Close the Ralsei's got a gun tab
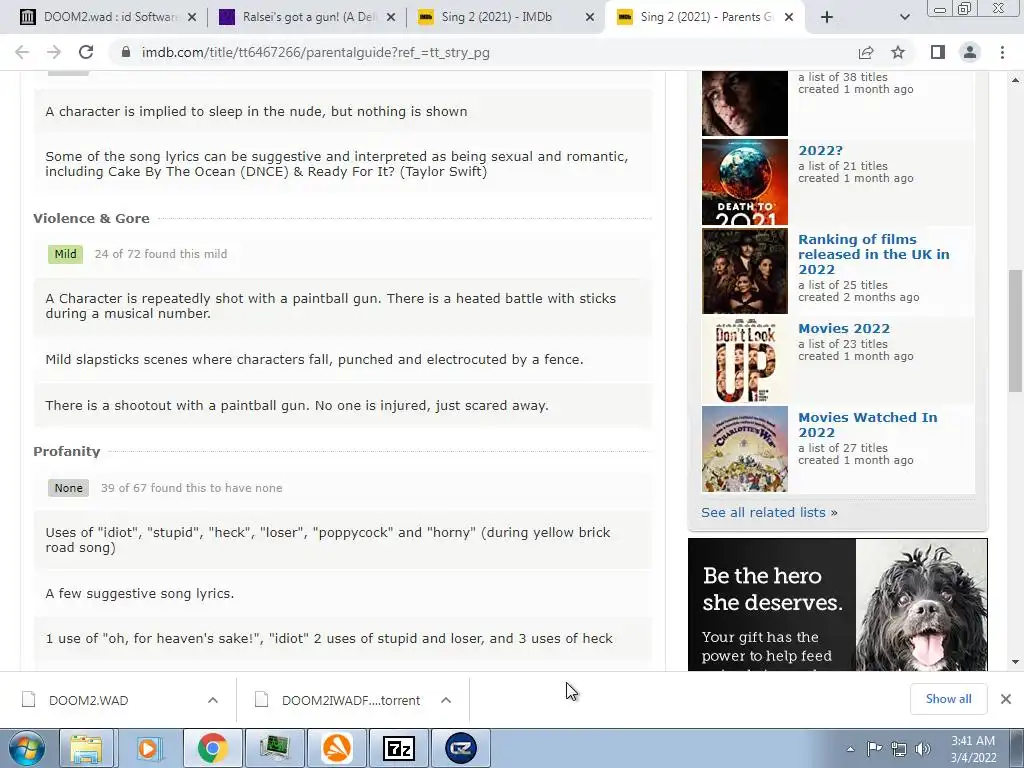The height and width of the screenshot is (768, 1024). point(391,18)
